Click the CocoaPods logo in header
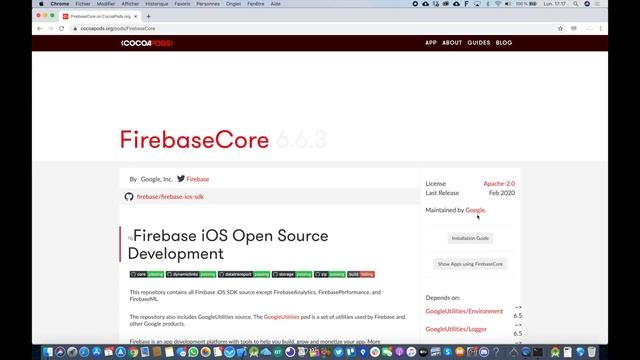 147,43
